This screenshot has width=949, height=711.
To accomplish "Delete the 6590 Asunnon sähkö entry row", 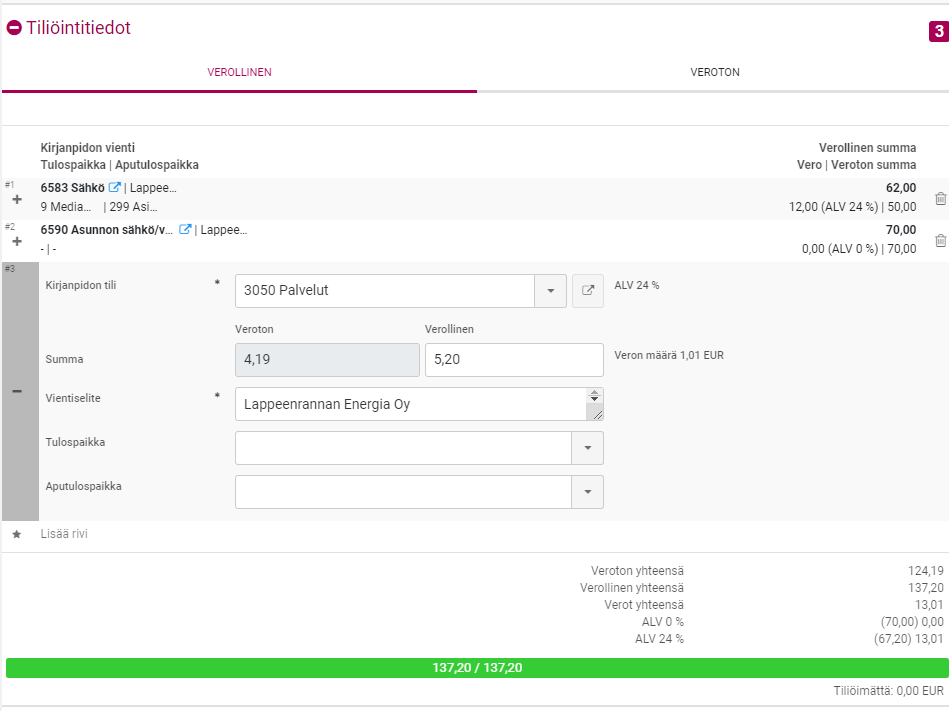I will (940, 241).
